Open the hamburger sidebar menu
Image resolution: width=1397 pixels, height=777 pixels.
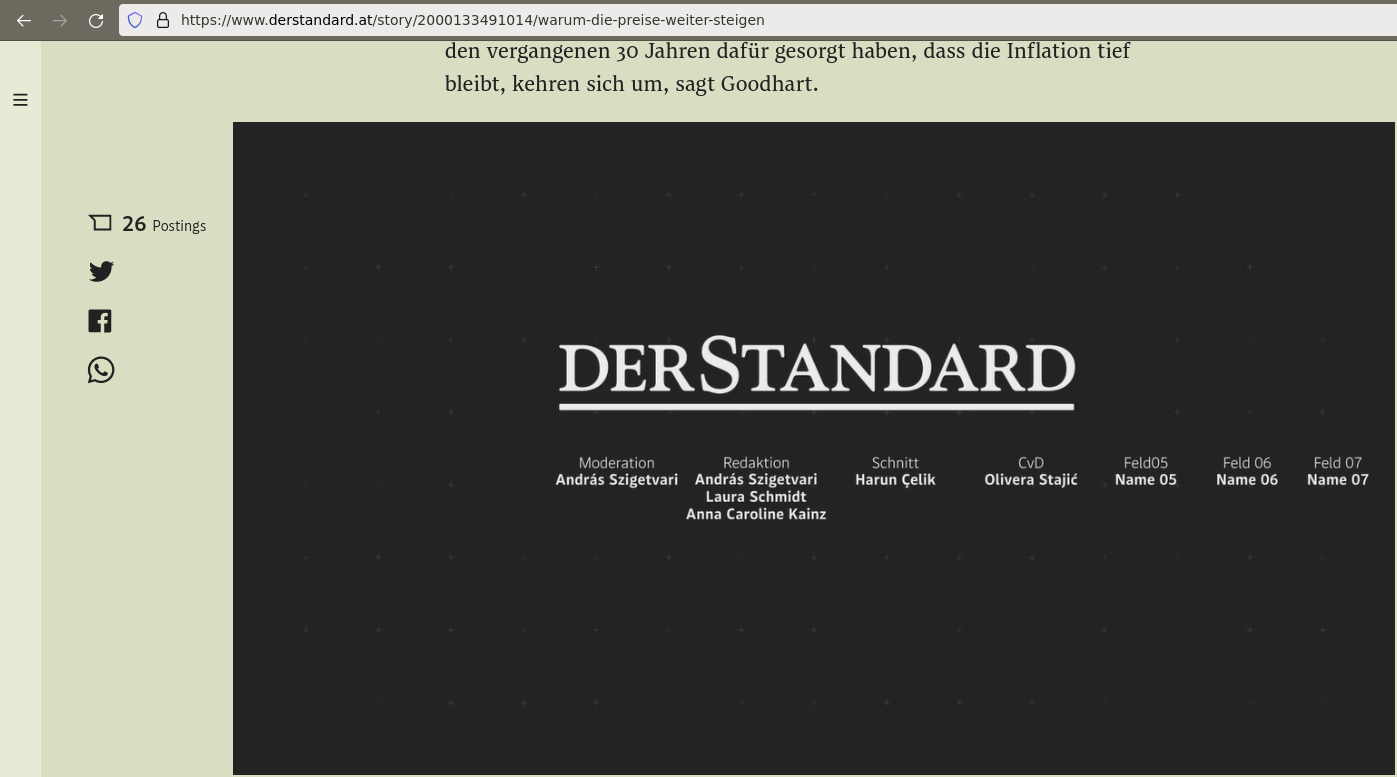pos(20,100)
